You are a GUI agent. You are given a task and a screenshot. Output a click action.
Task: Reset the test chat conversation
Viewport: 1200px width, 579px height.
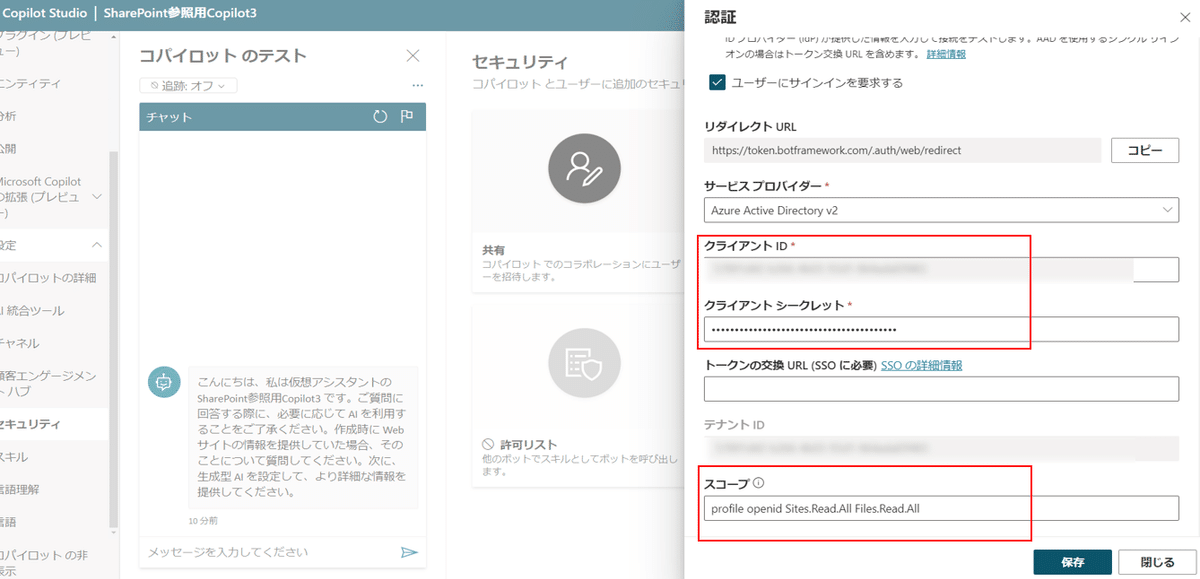[x=380, y=117]
